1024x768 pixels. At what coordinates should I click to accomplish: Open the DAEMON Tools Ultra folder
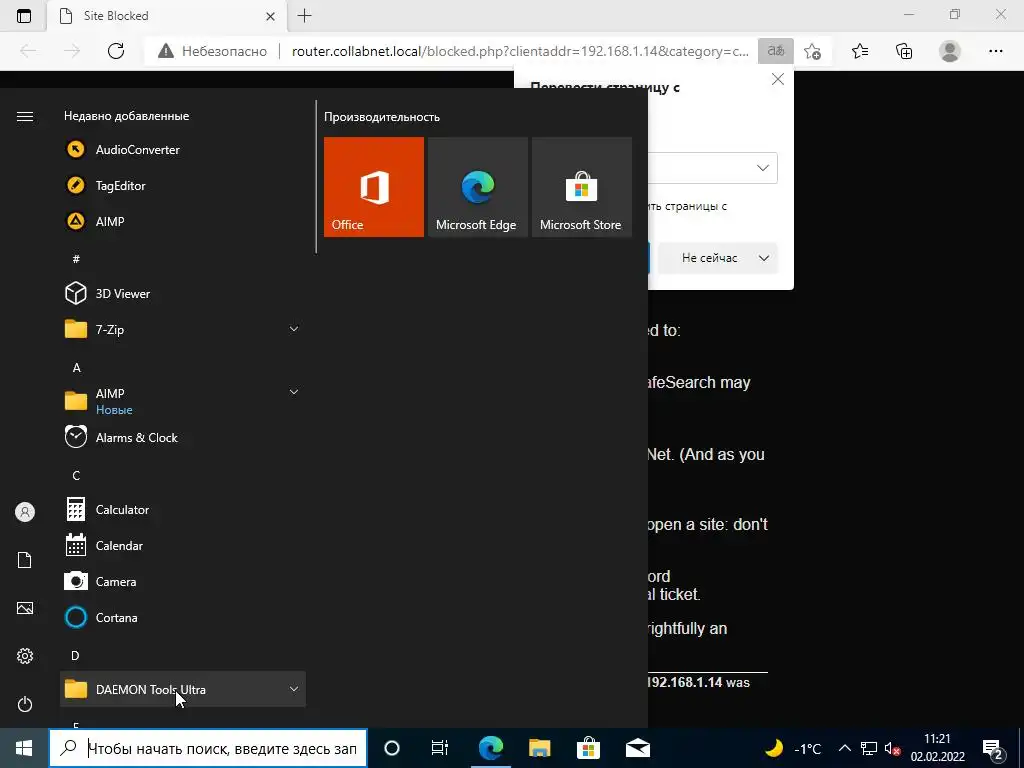click(183, 689)
